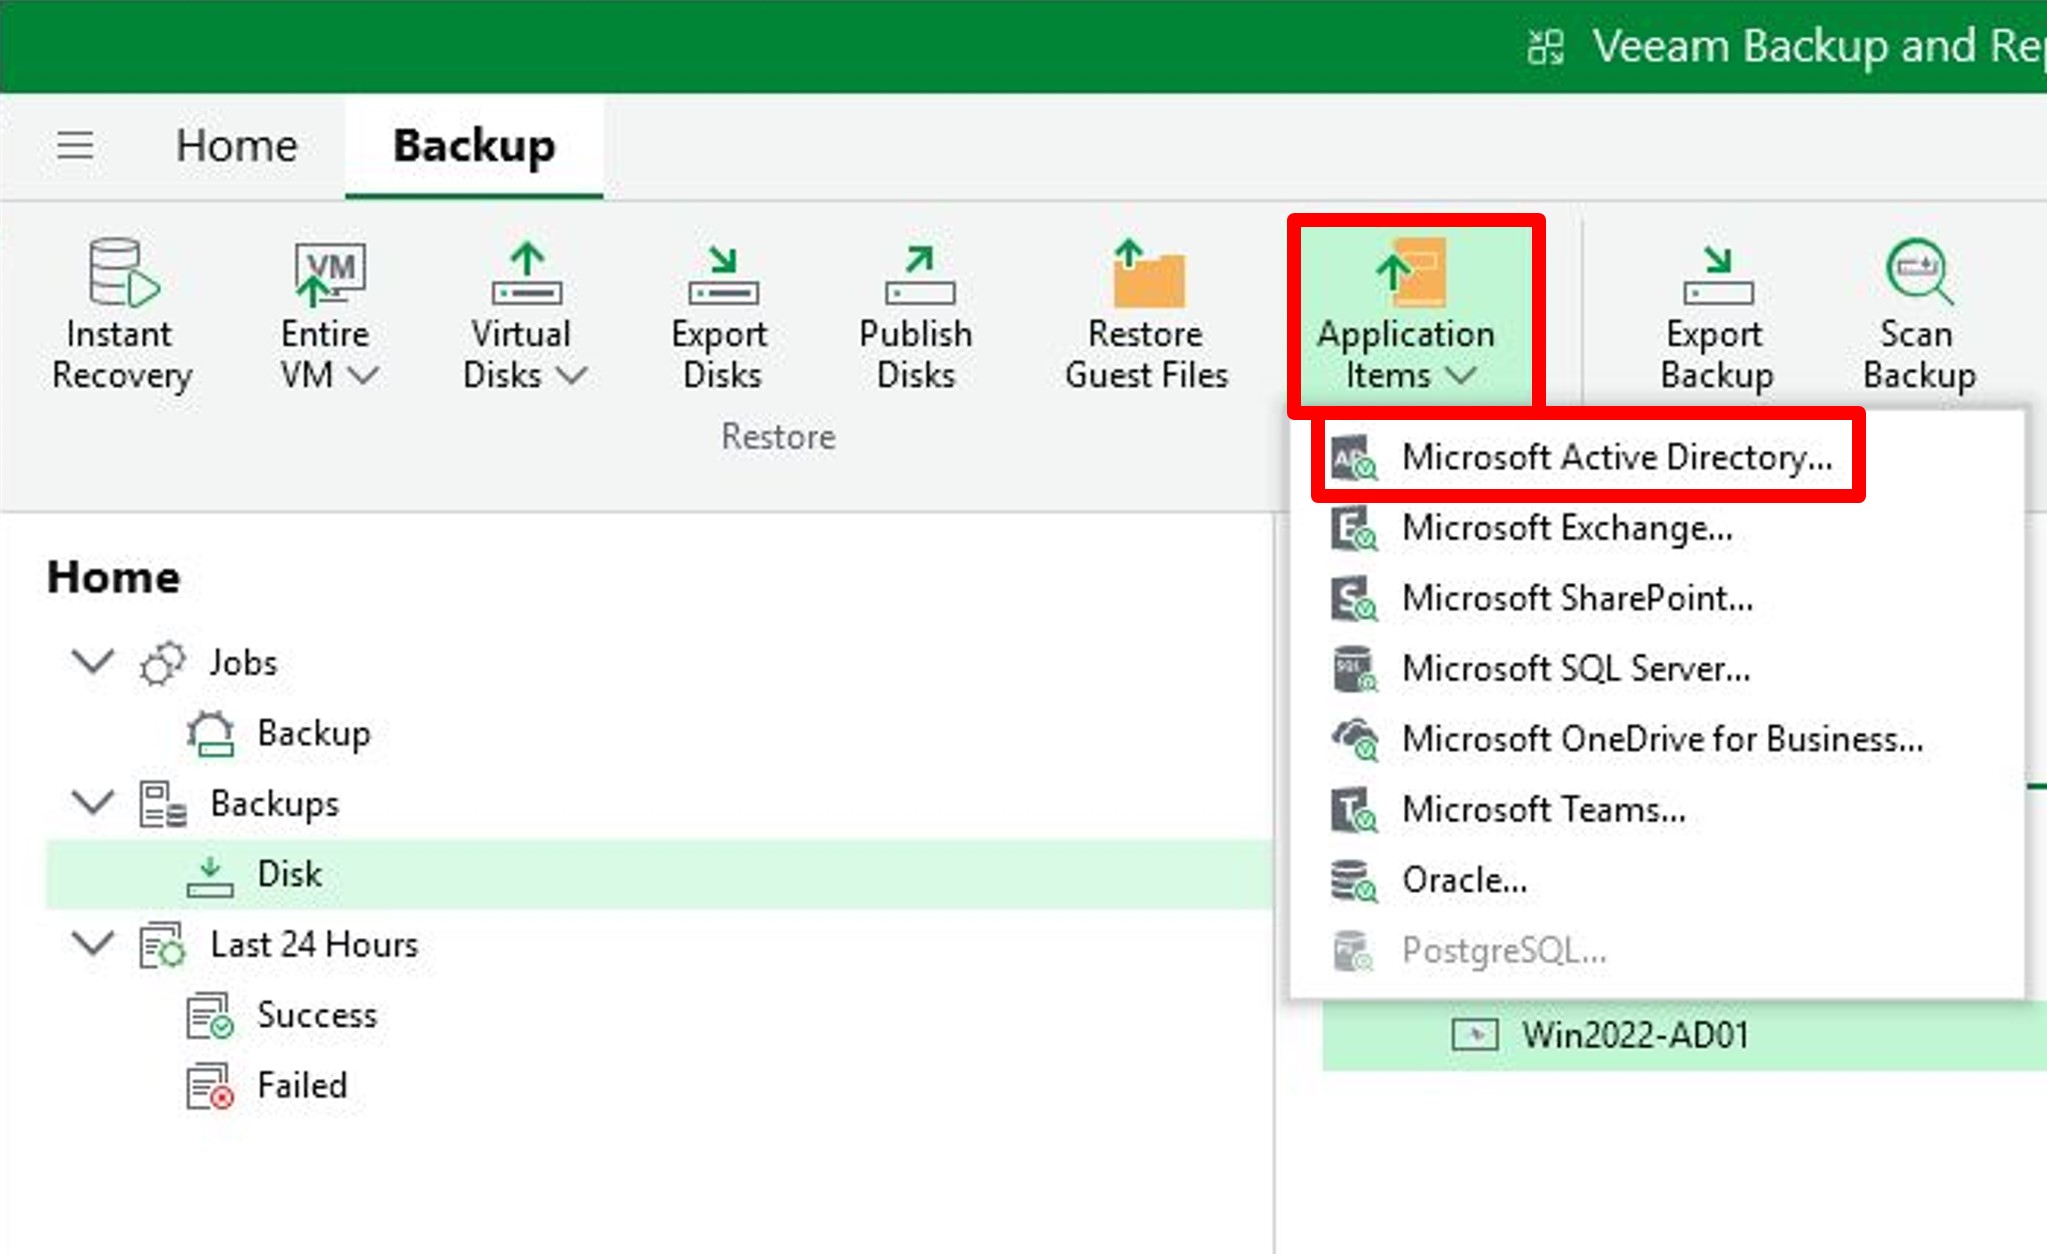
Task: Click the Win2022-AD01 VM icon
Action: point(1475,1035)
